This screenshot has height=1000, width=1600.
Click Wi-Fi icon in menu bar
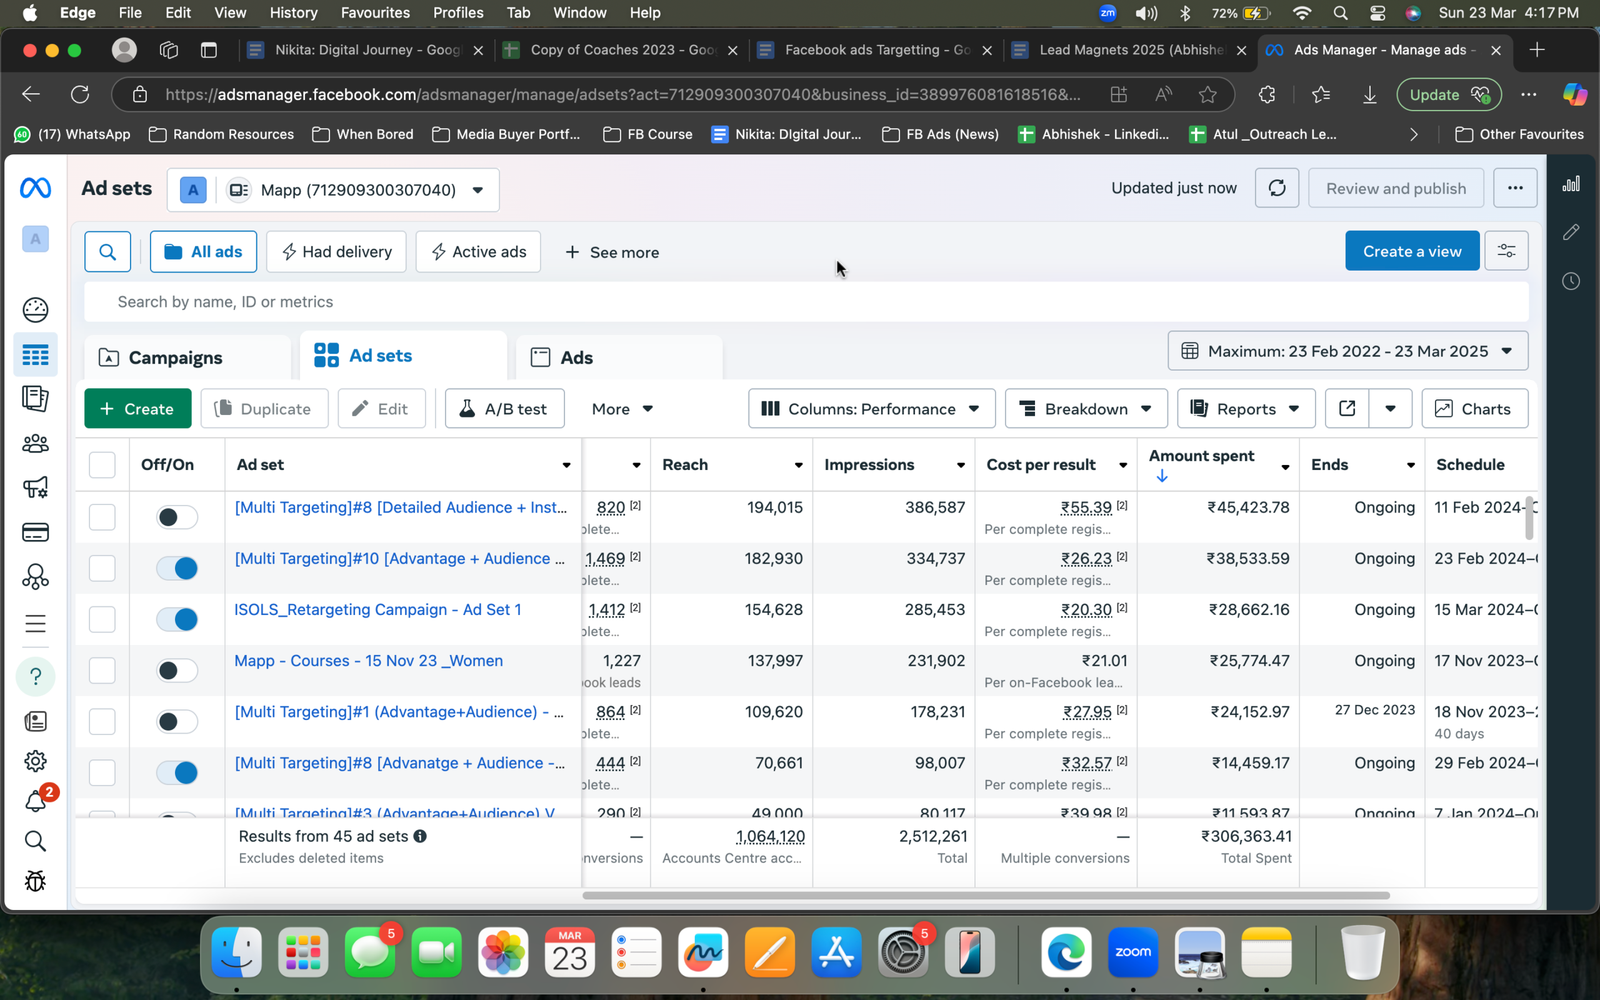1301,13
